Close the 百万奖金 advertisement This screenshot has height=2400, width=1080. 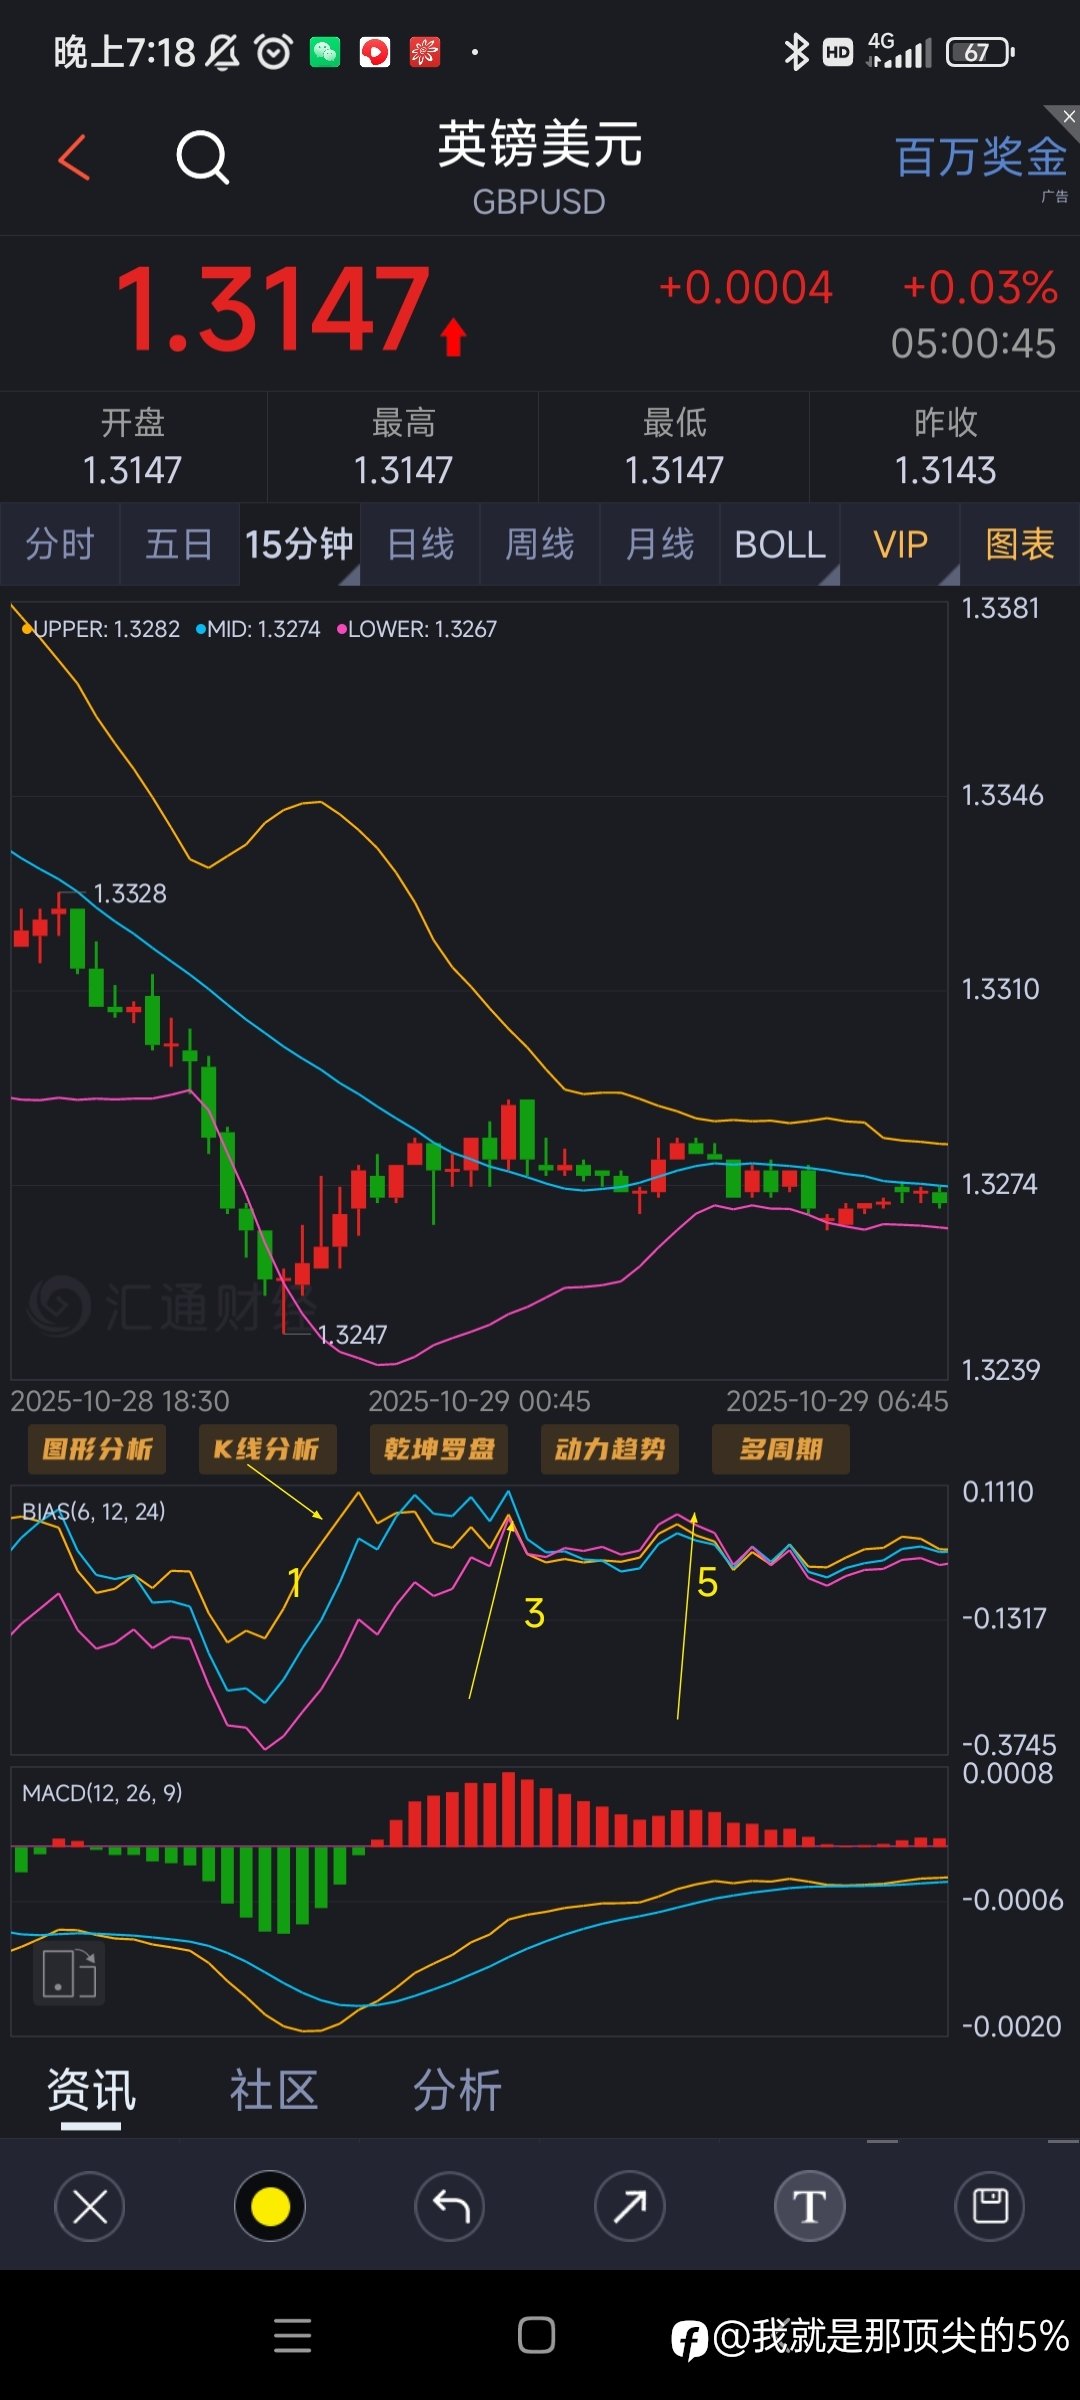(x=1068, y=116)
